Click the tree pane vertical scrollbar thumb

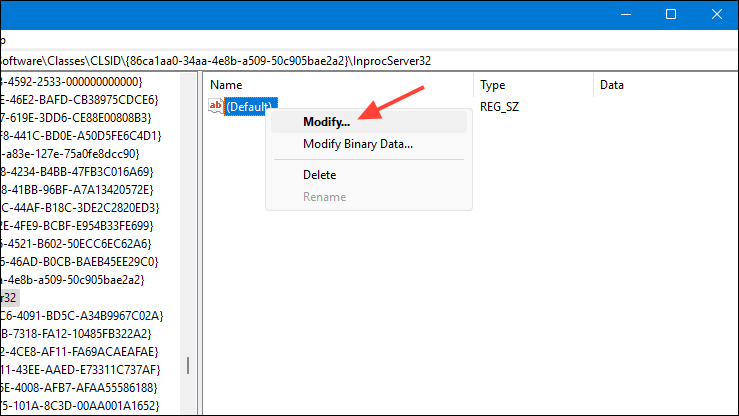coord(188,366)
